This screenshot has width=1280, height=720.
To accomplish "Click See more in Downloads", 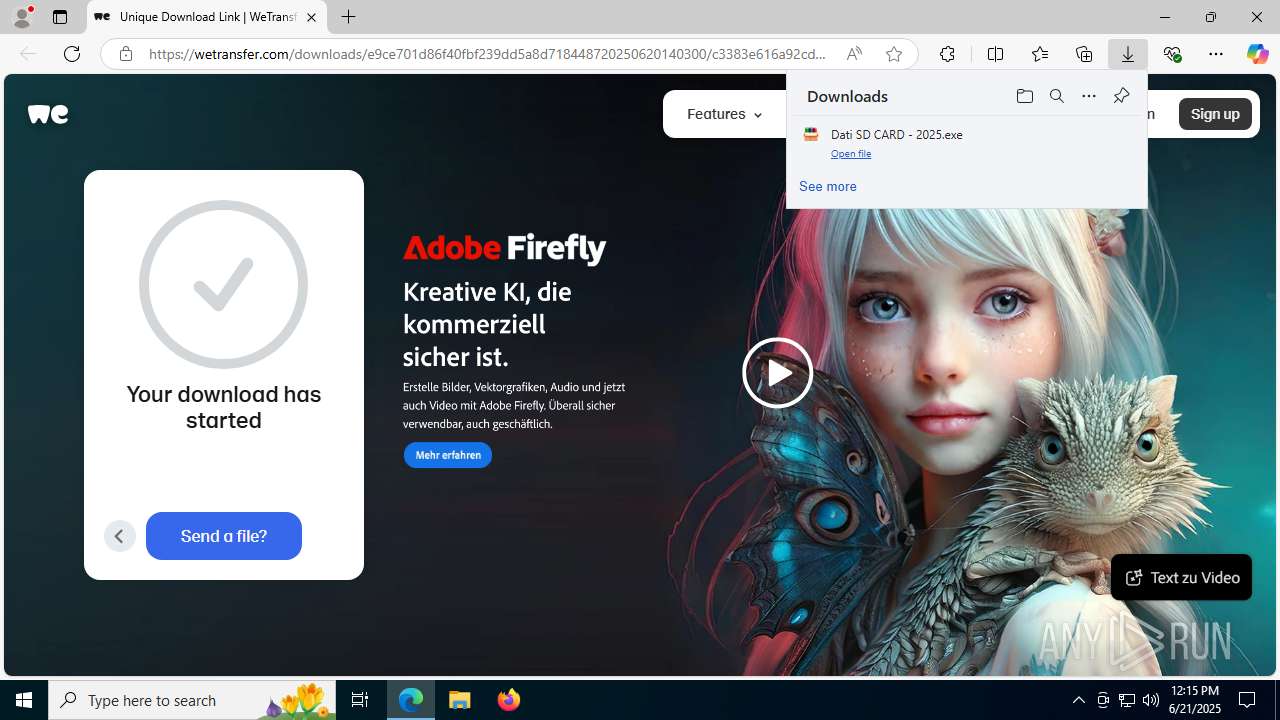I will (828, 186).
